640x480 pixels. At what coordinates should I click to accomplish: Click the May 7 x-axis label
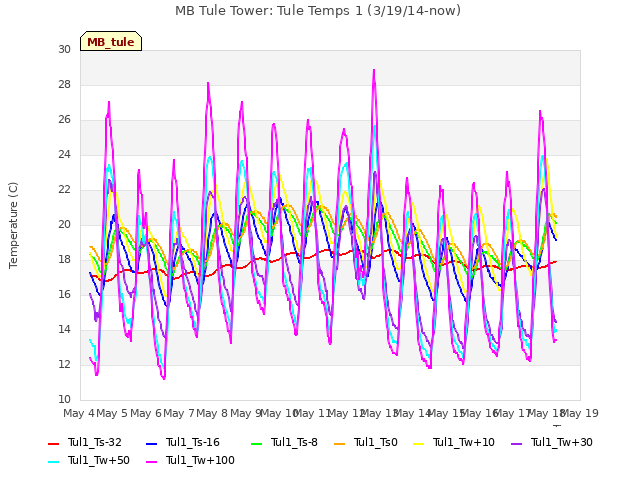(179, 413)
